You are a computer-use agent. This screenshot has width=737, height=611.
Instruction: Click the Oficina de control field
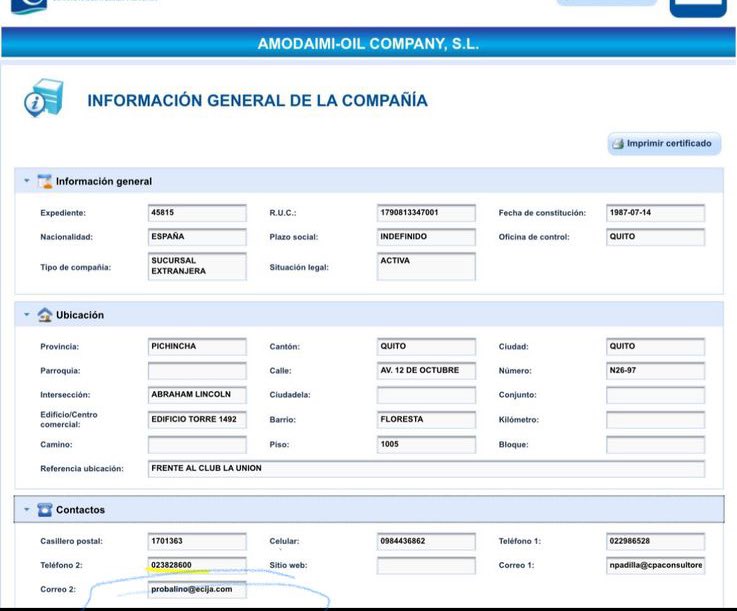(655, 237)
